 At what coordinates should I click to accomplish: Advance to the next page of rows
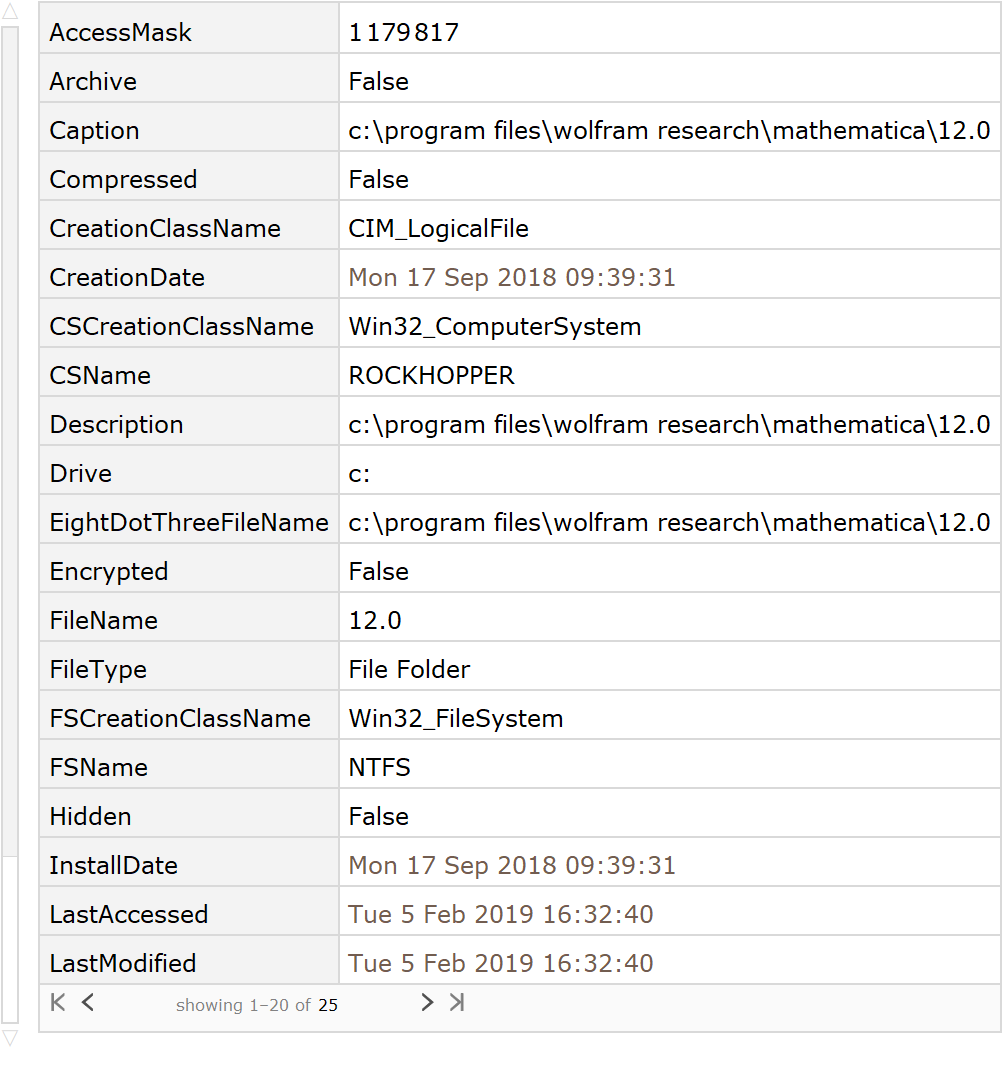427,1003
